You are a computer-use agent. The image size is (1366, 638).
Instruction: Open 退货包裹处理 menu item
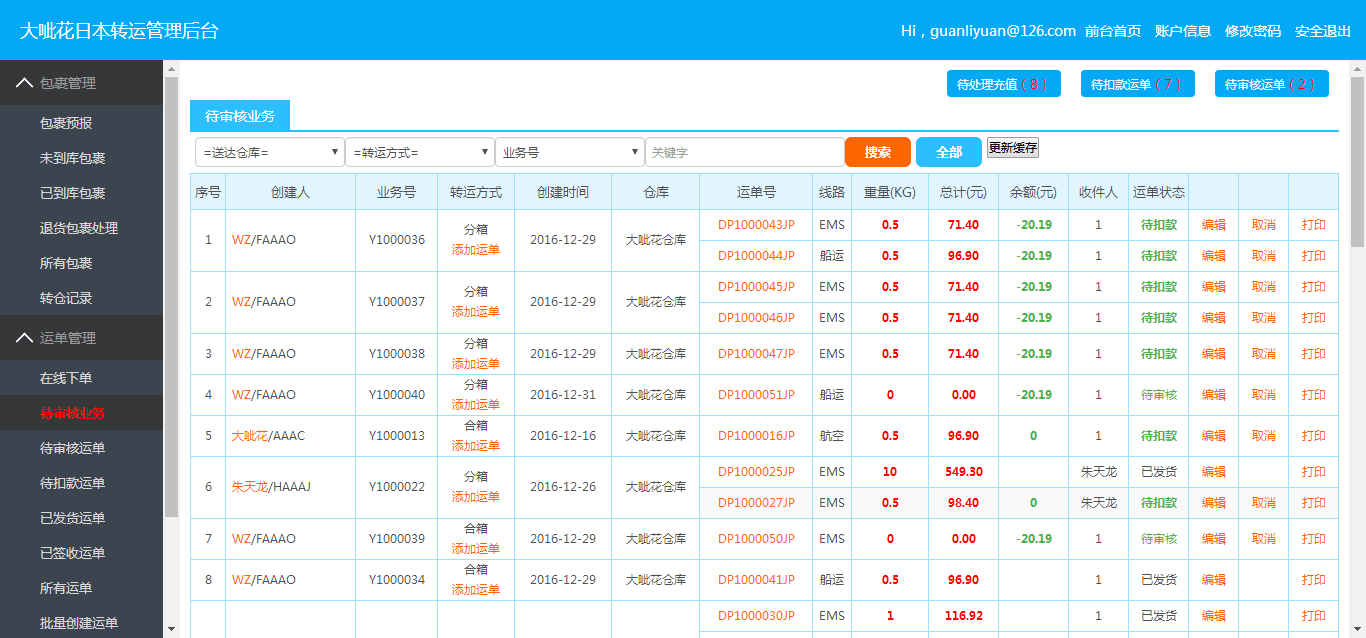coord(81,228)
